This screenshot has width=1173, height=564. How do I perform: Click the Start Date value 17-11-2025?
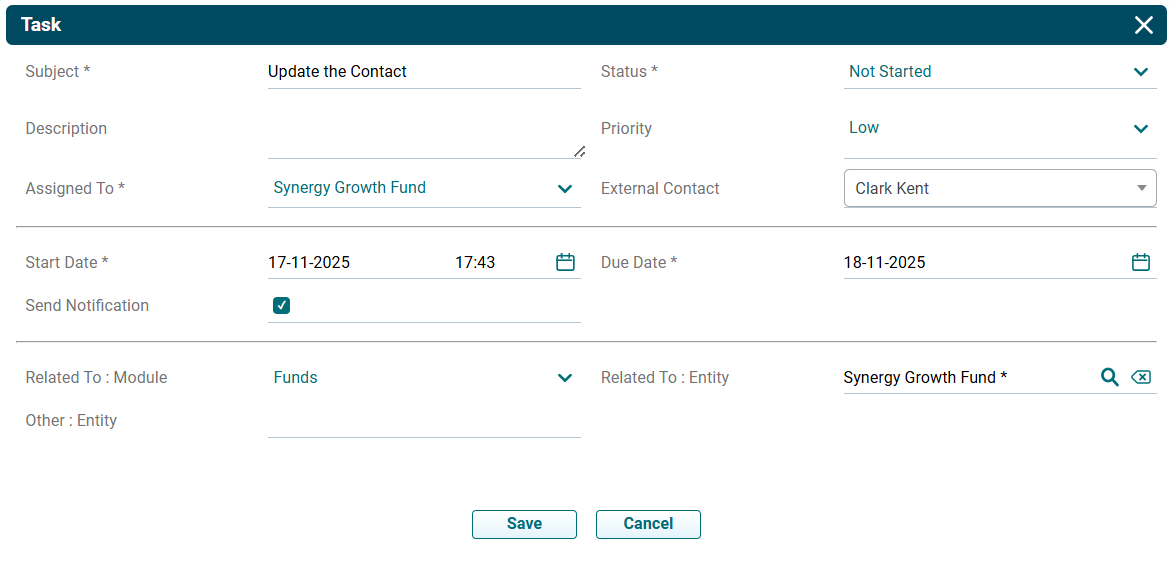coord(310,263)
